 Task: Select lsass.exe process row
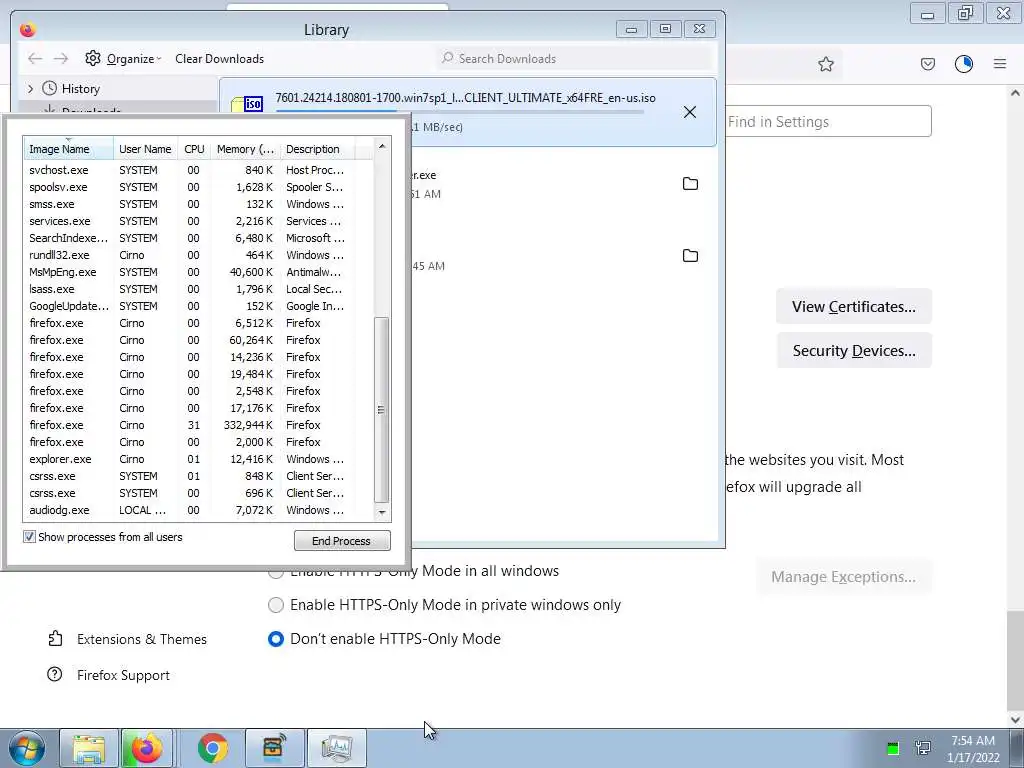point(198,289)
